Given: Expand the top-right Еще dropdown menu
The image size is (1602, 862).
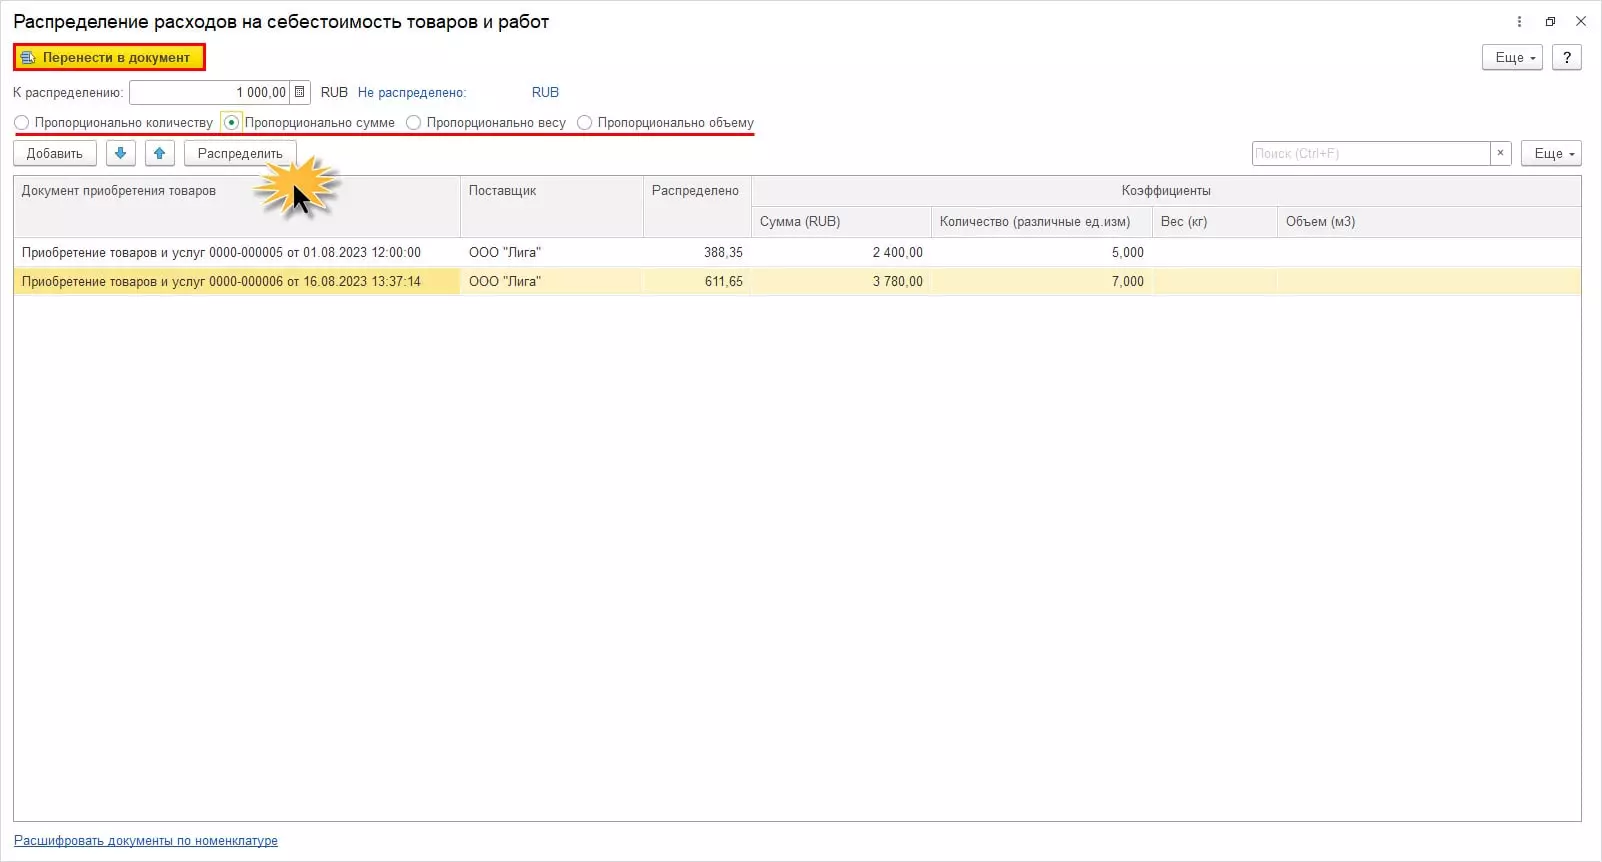Looking at the screenshot, I should coord(1512,57).
